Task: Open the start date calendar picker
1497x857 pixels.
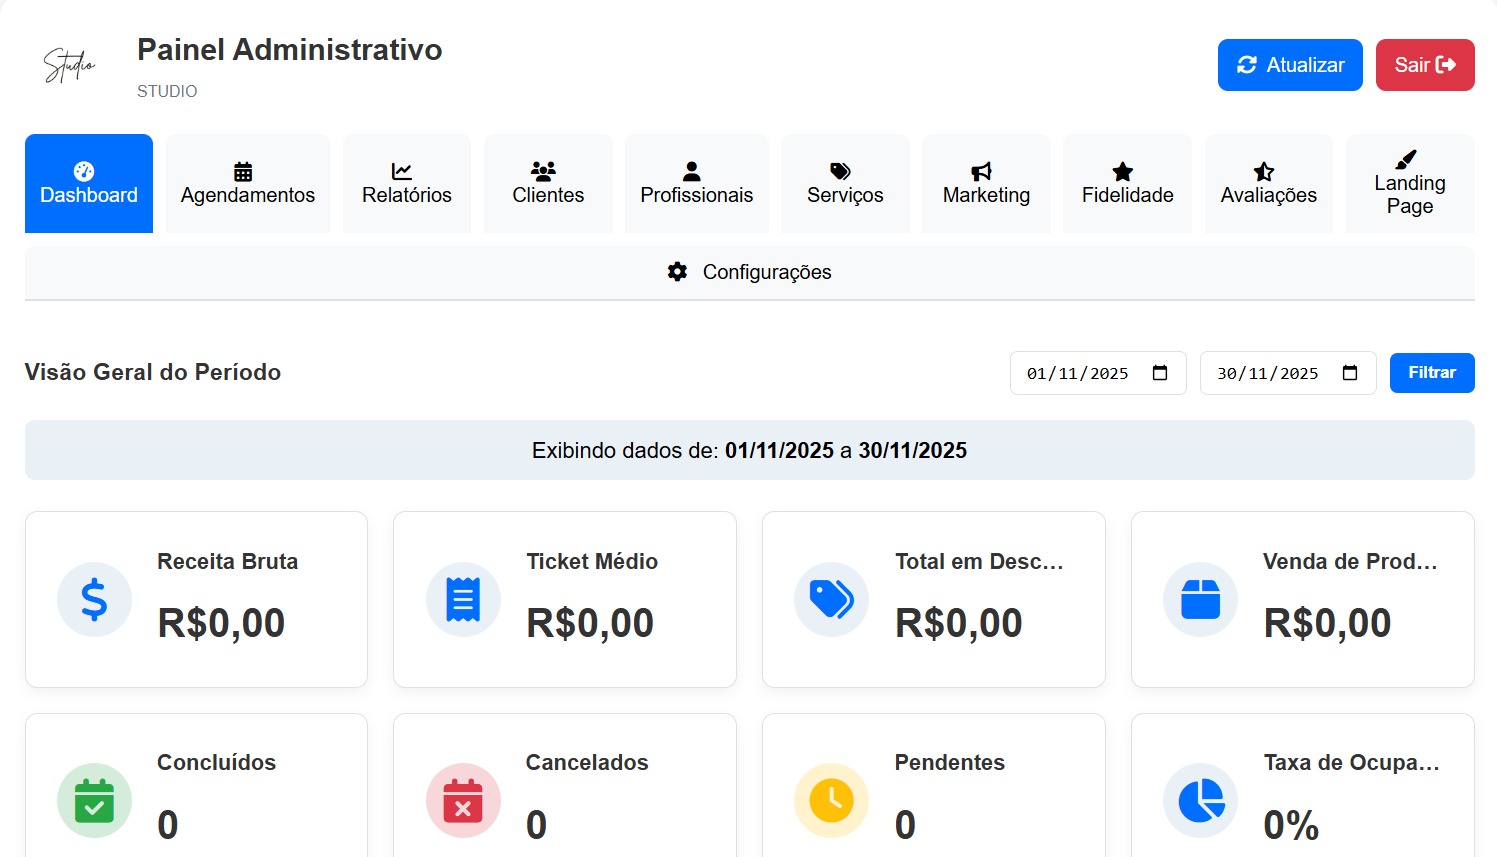Action: coord(1160,372)
